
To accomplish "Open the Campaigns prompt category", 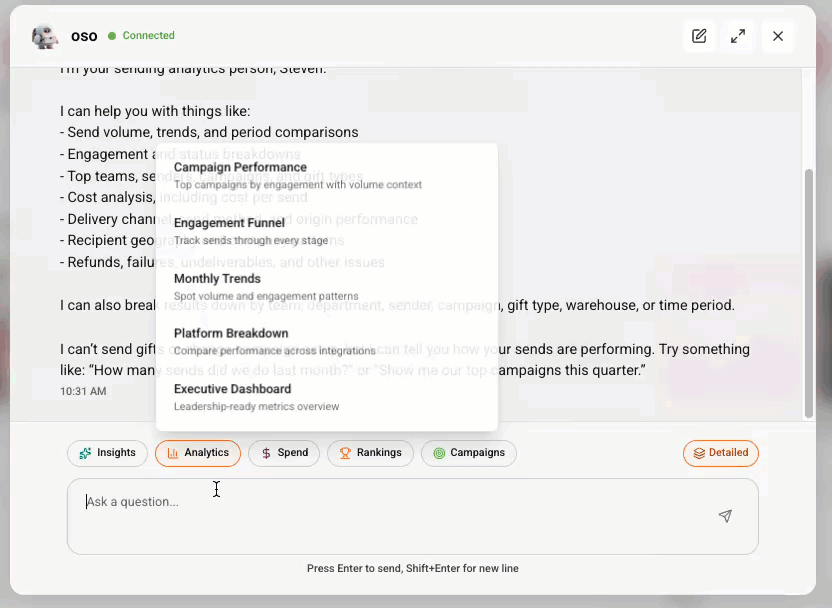I will pyautogui.click(x=469, y=453).
